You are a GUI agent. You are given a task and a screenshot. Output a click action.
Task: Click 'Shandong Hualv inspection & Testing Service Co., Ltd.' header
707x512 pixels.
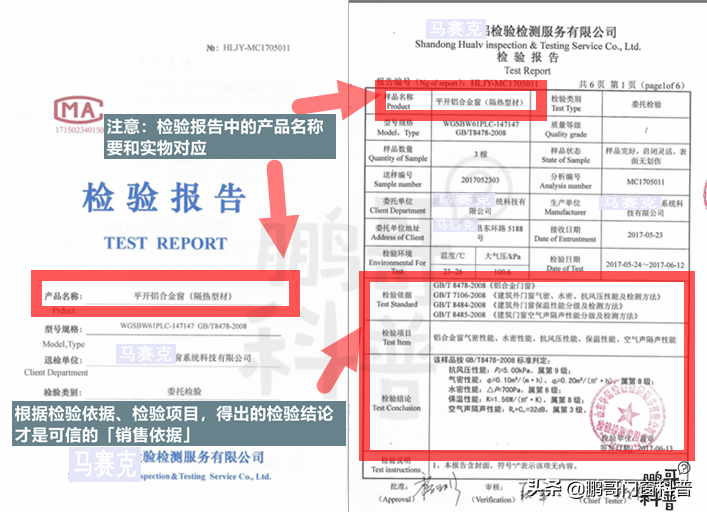point(528,45)
